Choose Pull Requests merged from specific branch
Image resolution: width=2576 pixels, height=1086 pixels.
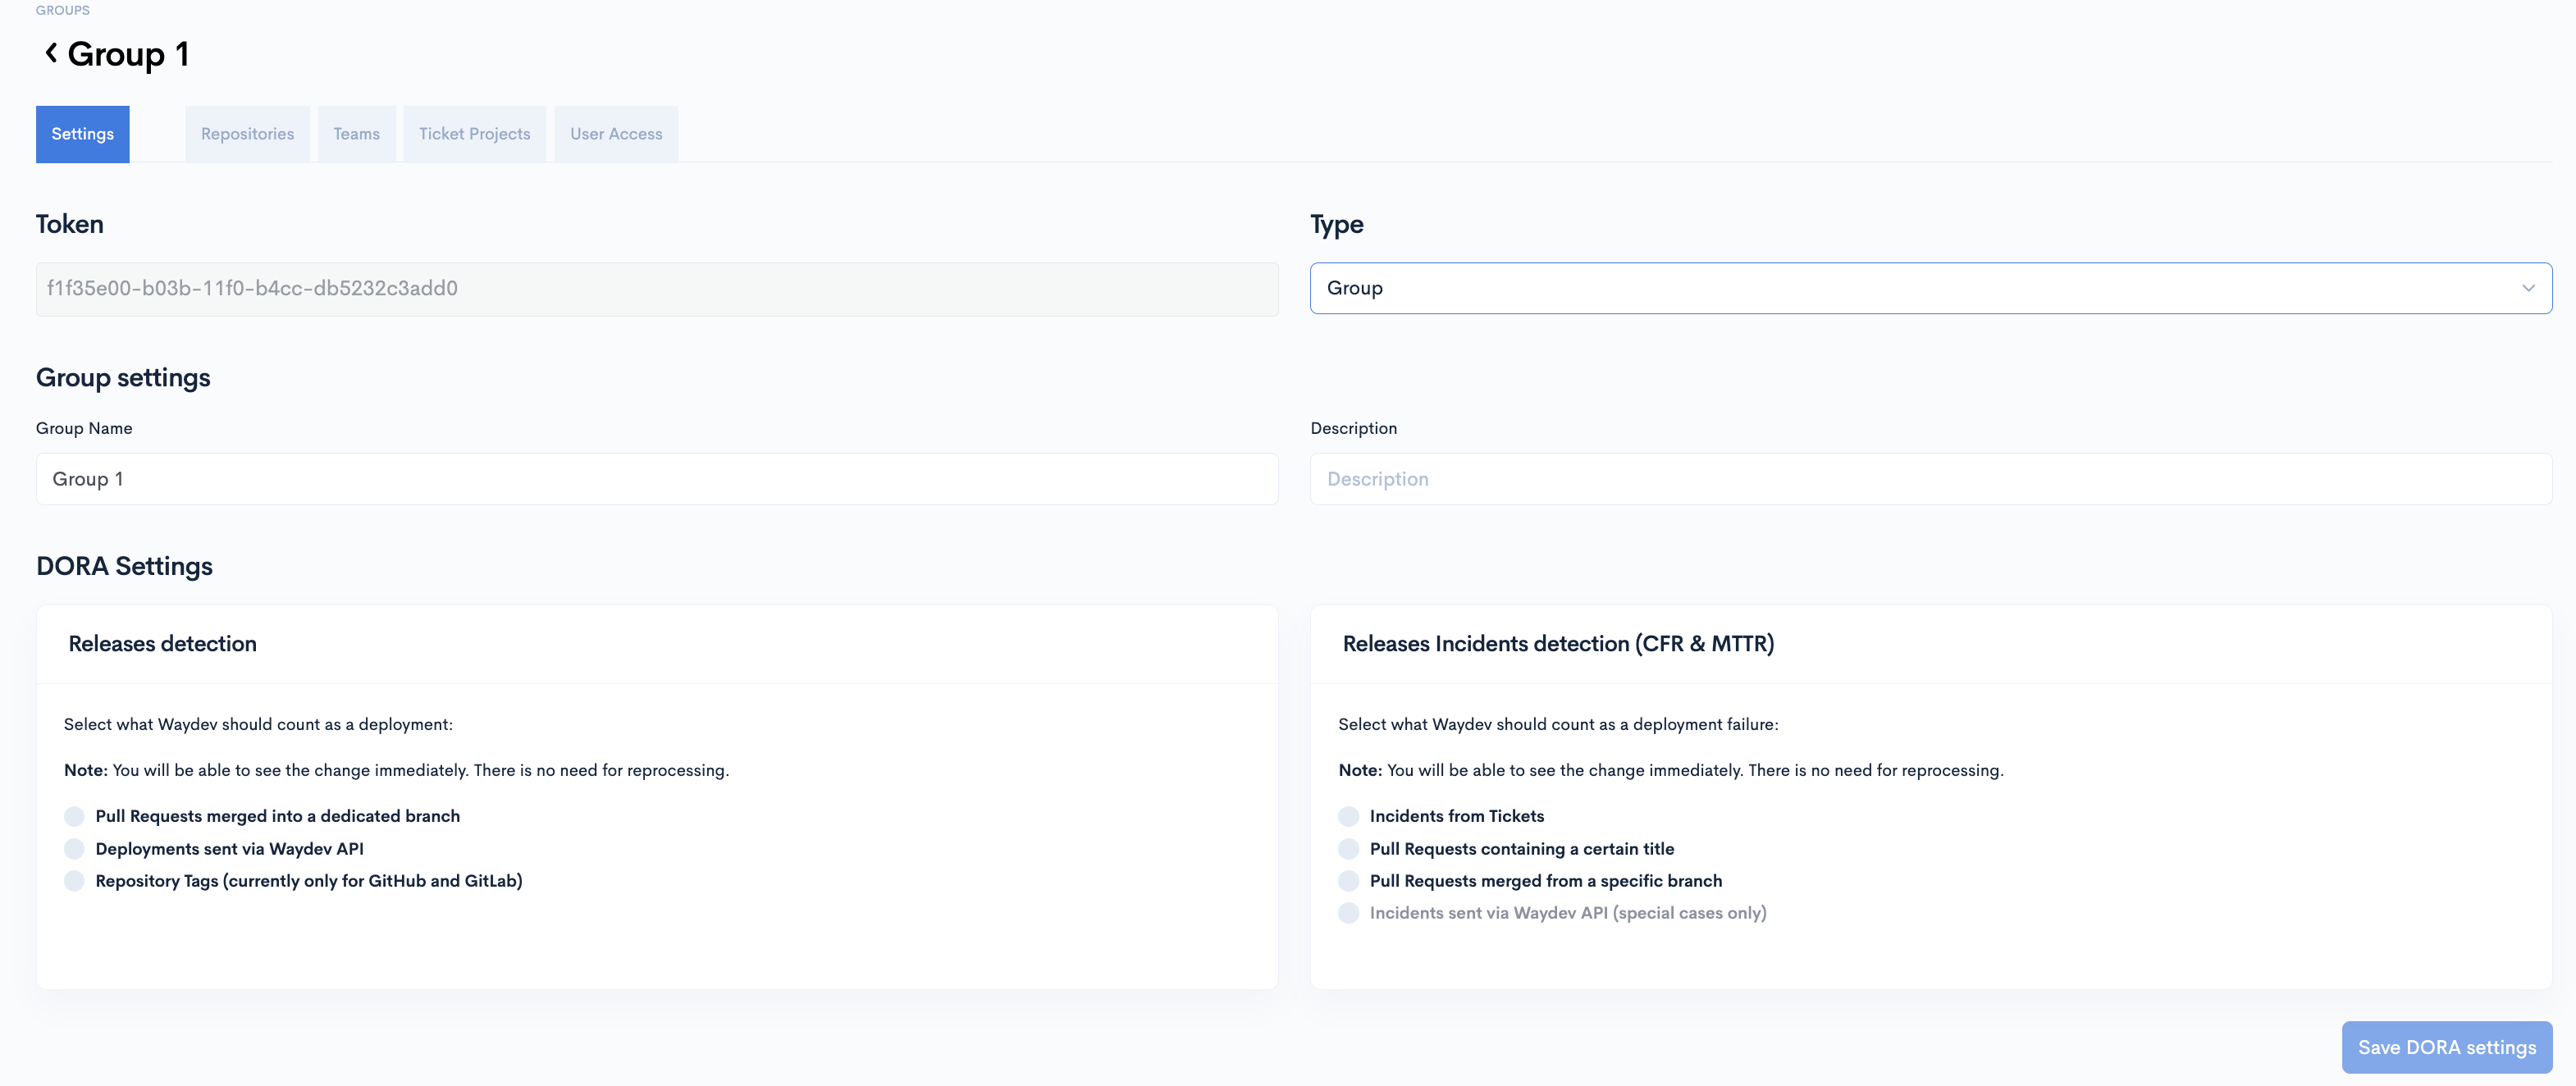coord(1348,881)
